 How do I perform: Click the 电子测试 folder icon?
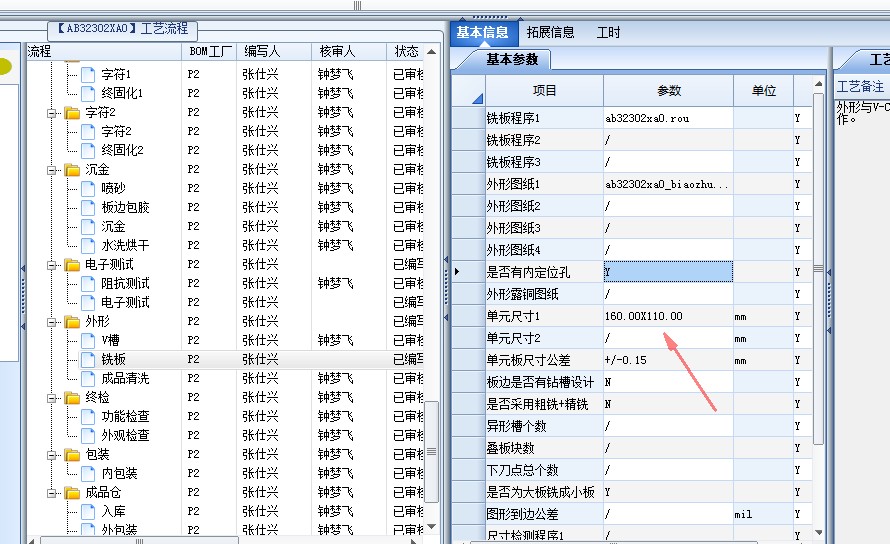click(x=72, y=265)
